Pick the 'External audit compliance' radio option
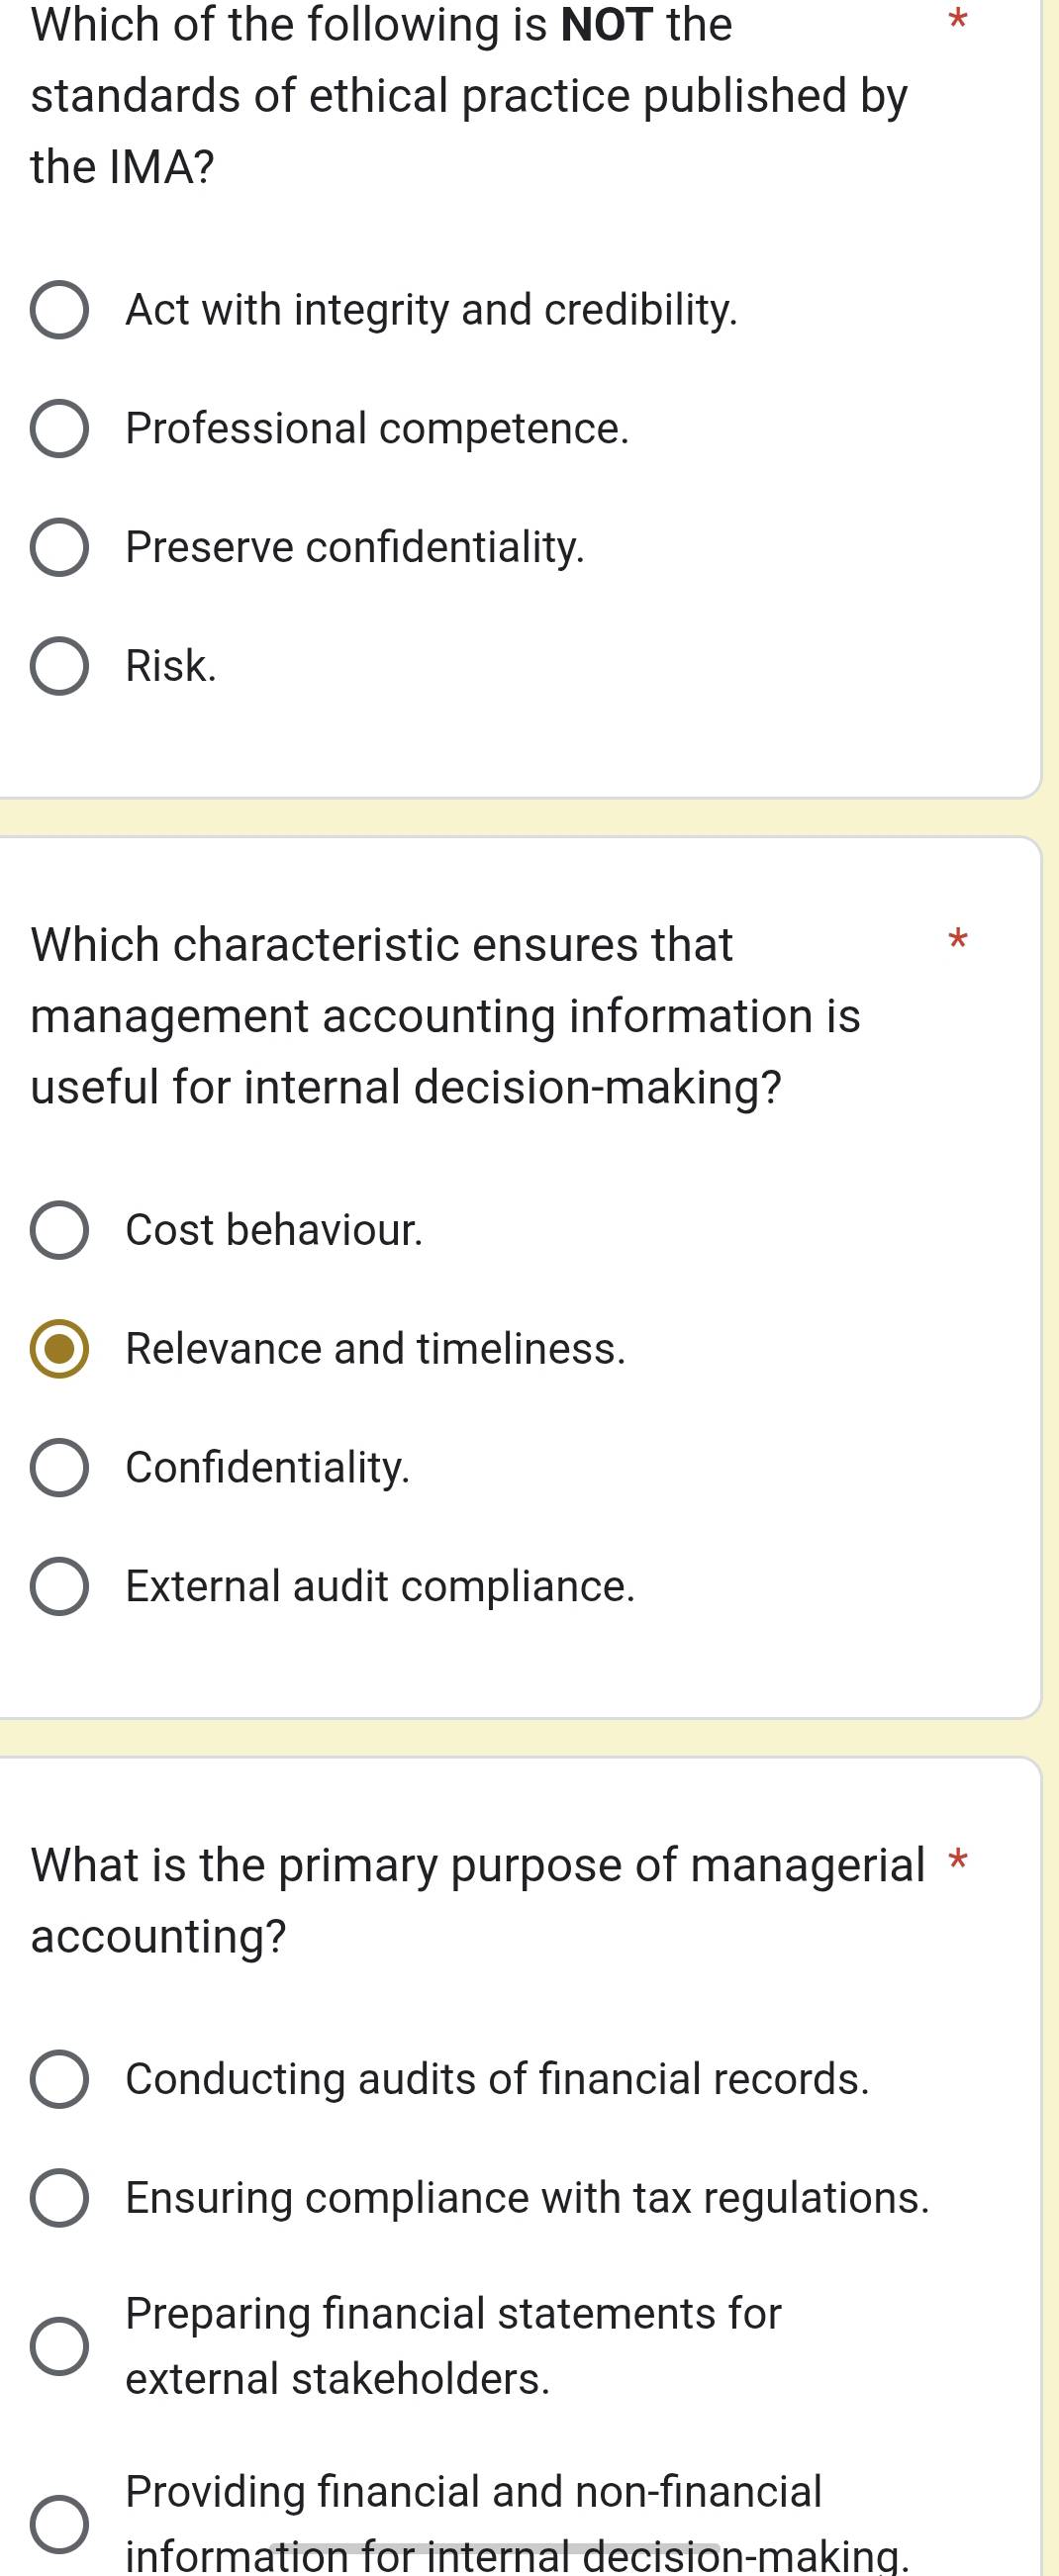 click(59, 1586)
